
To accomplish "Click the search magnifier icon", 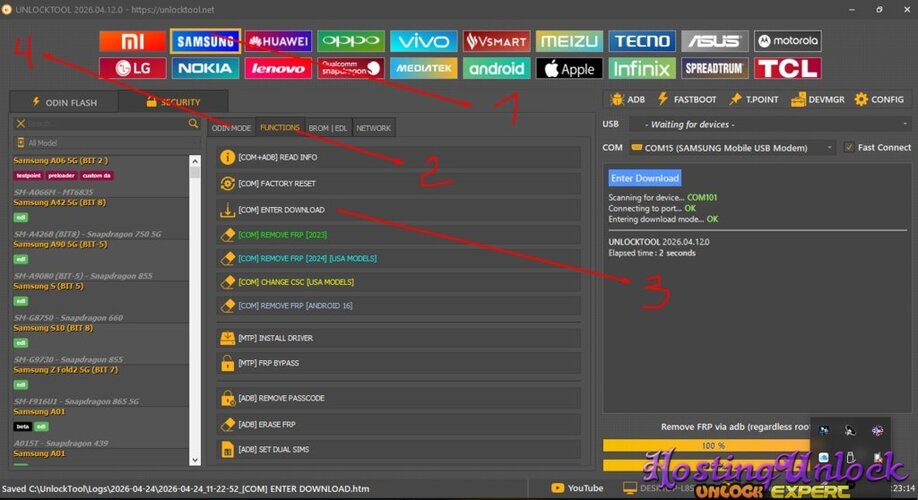I will tap(193, 124).
